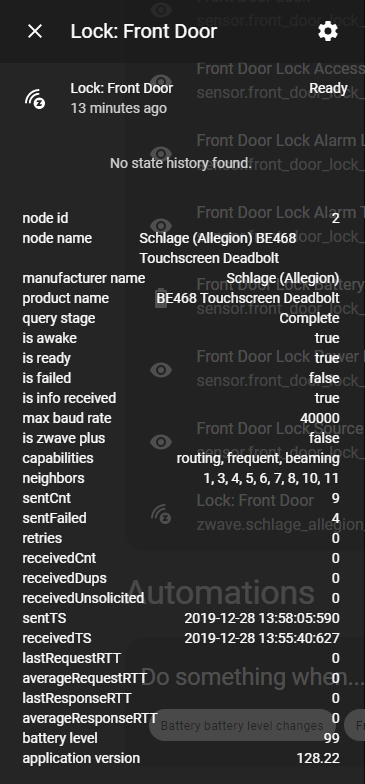Toggle eye icon beside Front Door Lock Power
Image resolution: width=365 pixels, height=784 pixels.
(x=161, y=370)
